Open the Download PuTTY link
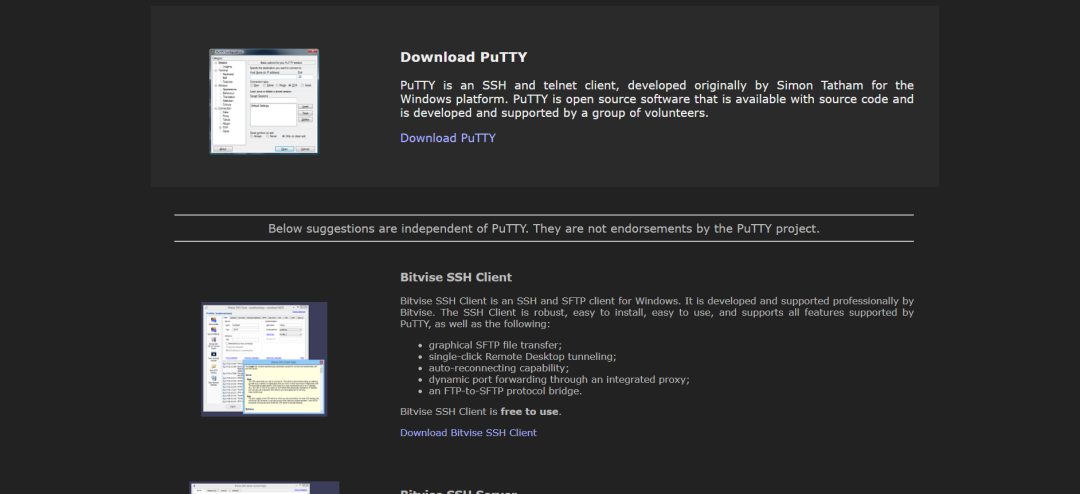The height and width of the screenshot is (494, 1080). pos(448,138)
